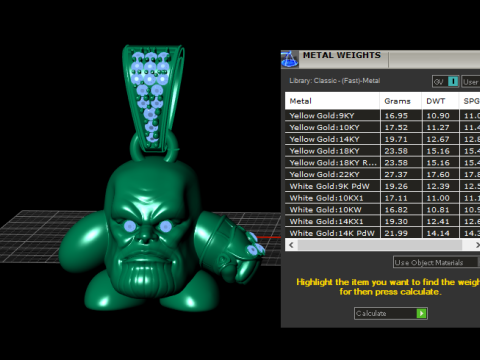The image size is (480, 360).
Task: Click the left scroll arrow of table
Action: 291,245
